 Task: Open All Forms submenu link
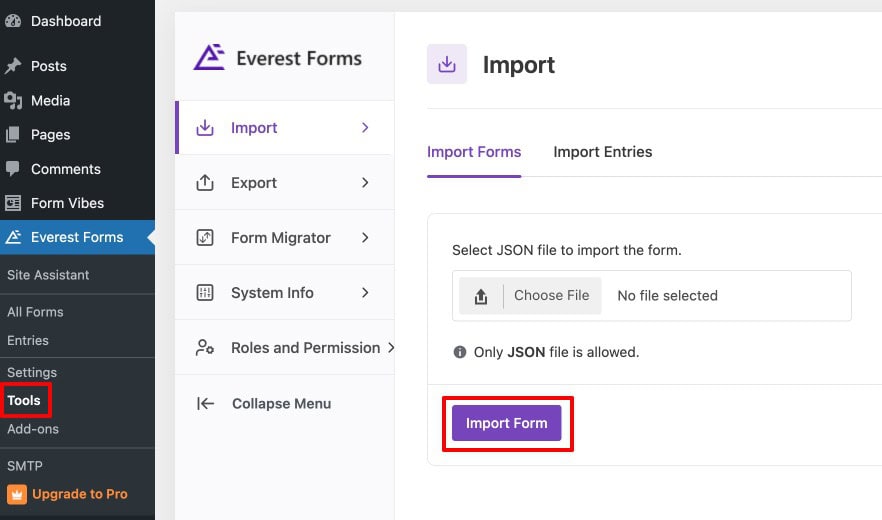(x=35, y=312)
